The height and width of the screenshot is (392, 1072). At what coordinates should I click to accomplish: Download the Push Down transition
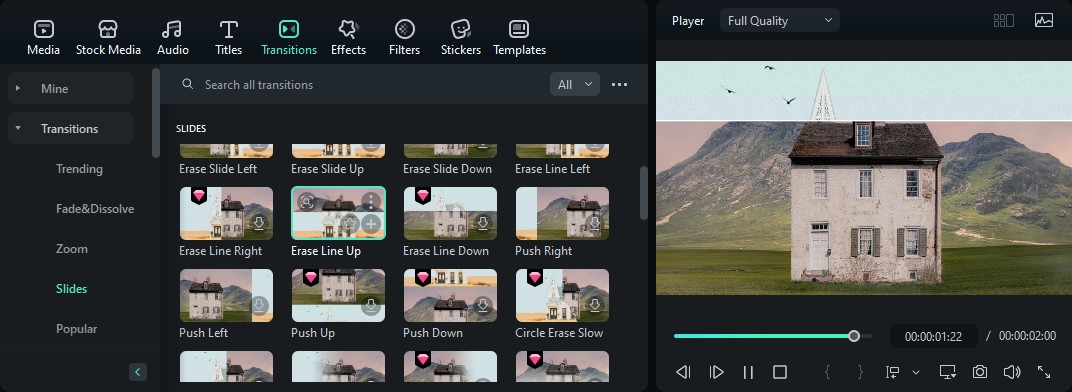pyautogui.click(x=483, y=306)
